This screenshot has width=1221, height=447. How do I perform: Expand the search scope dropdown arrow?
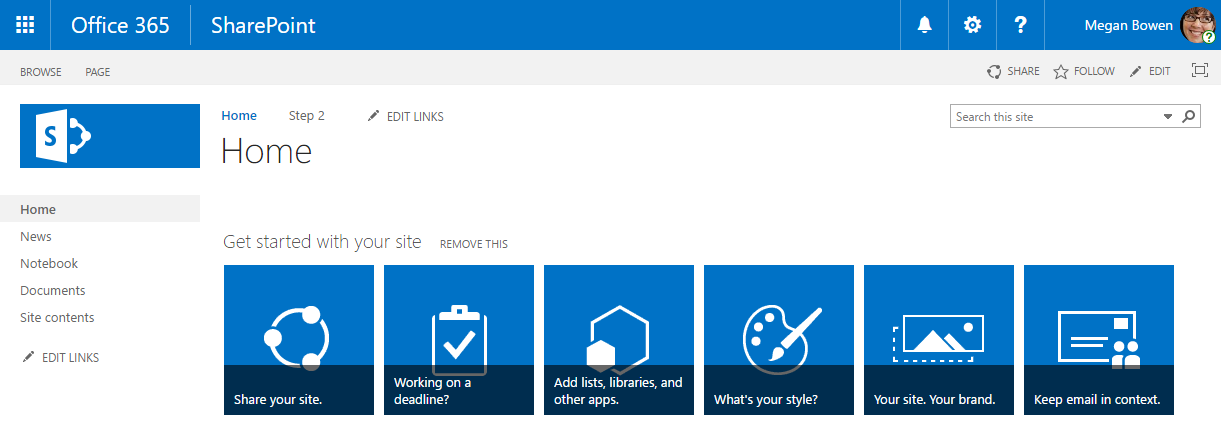click(1167, 117)
